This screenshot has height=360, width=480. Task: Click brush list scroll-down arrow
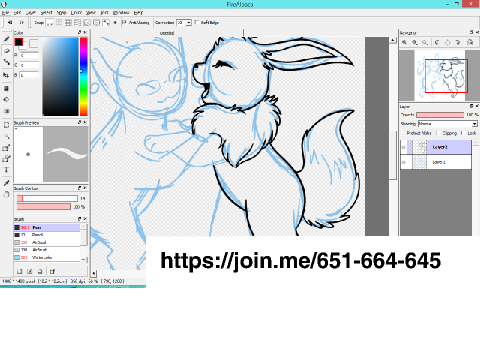[x=84, y=259]
